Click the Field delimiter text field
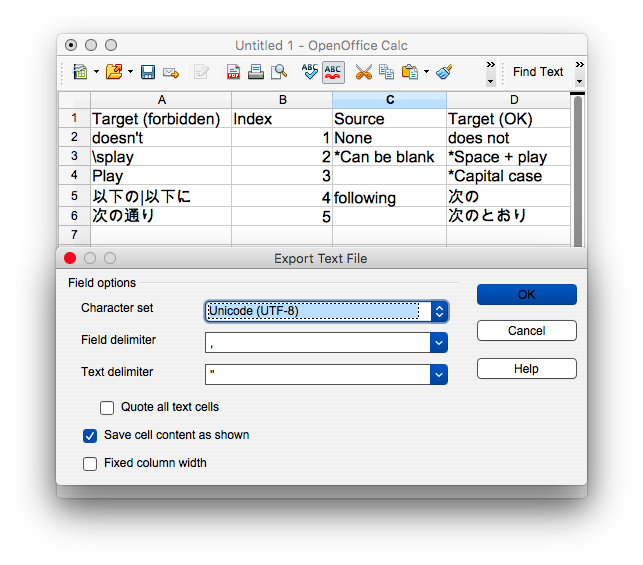The width and height of the screenshot is (643, 565). click(x=317, y=342)
